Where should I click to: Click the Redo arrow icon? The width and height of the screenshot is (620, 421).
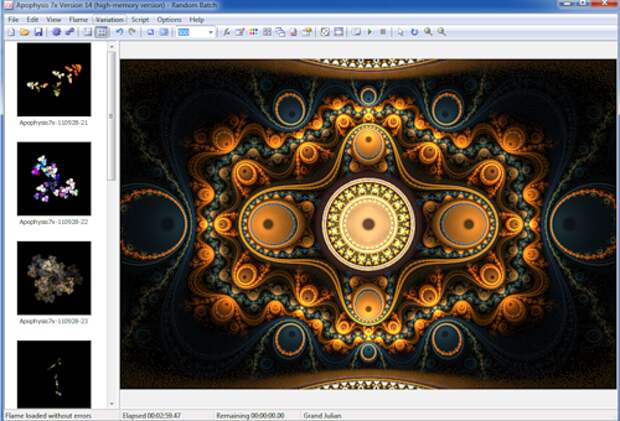click(x=132, y=32)
